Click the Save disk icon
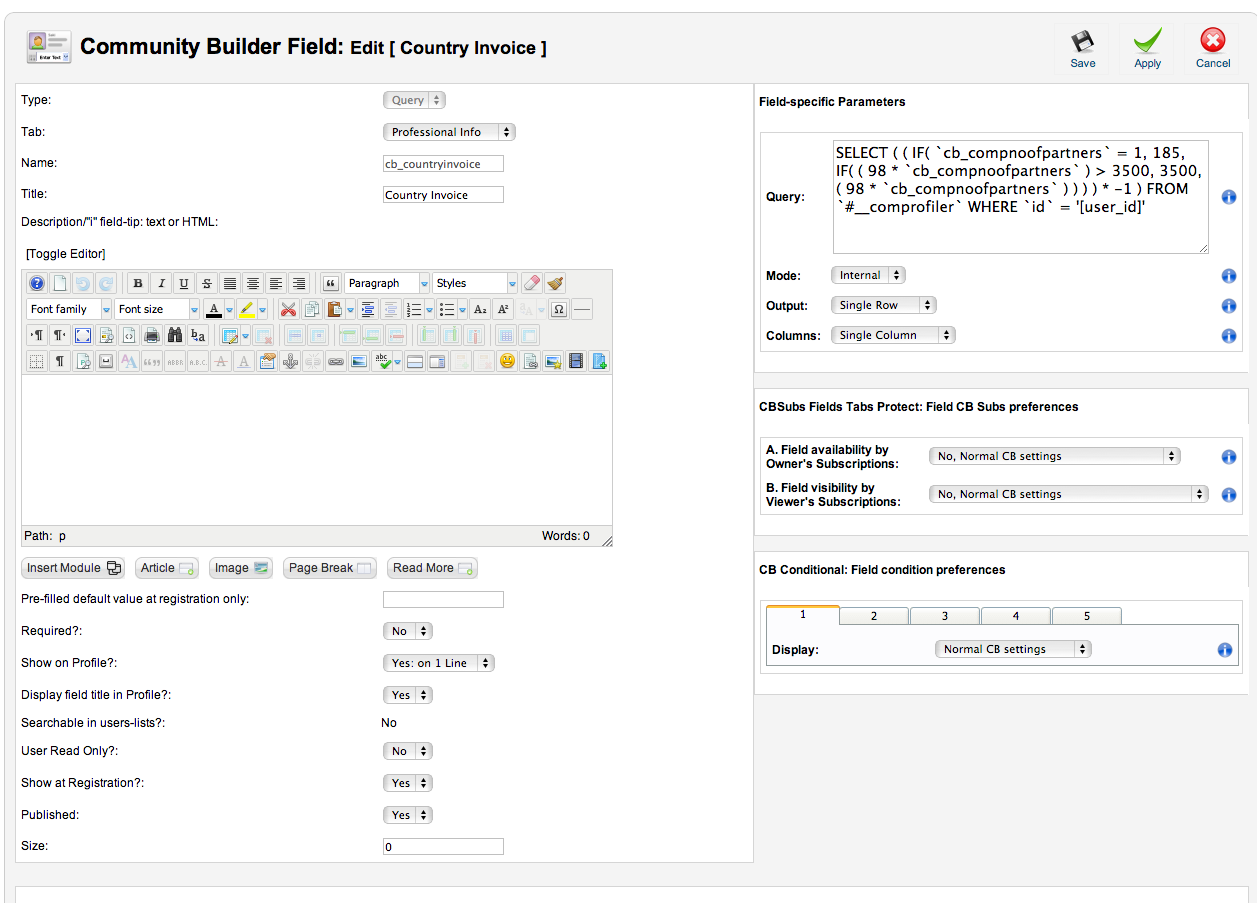1257x903 pixels. pos(1082,42)
